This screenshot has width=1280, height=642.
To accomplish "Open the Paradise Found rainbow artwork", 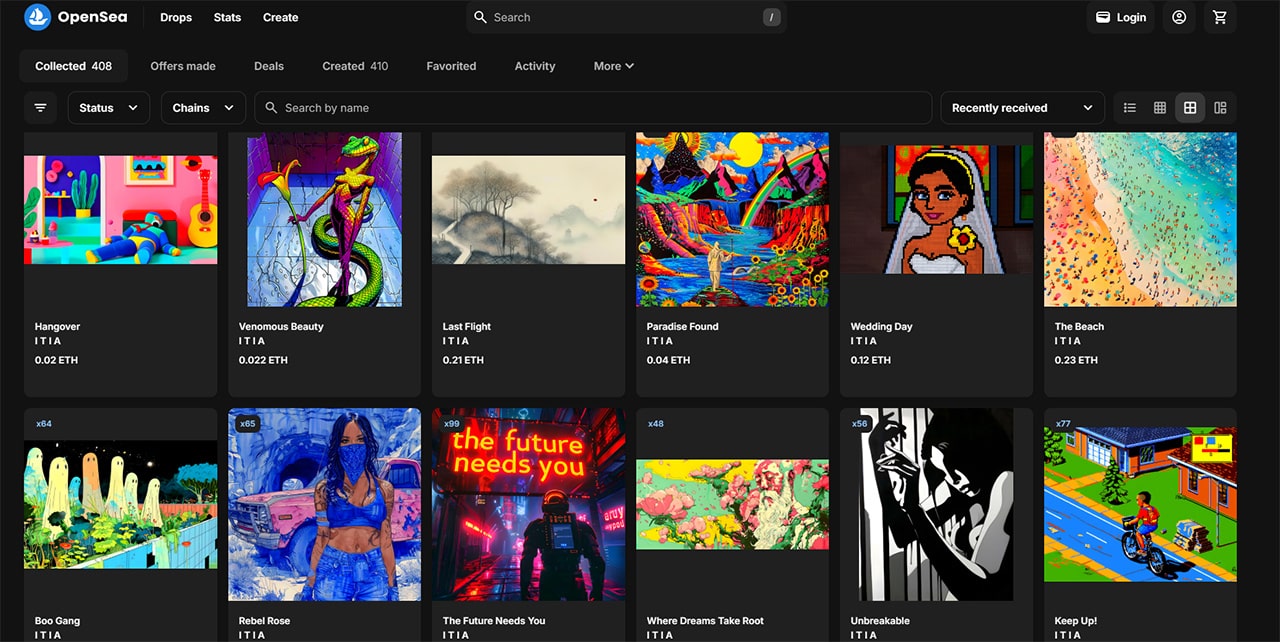I will 733,220.
